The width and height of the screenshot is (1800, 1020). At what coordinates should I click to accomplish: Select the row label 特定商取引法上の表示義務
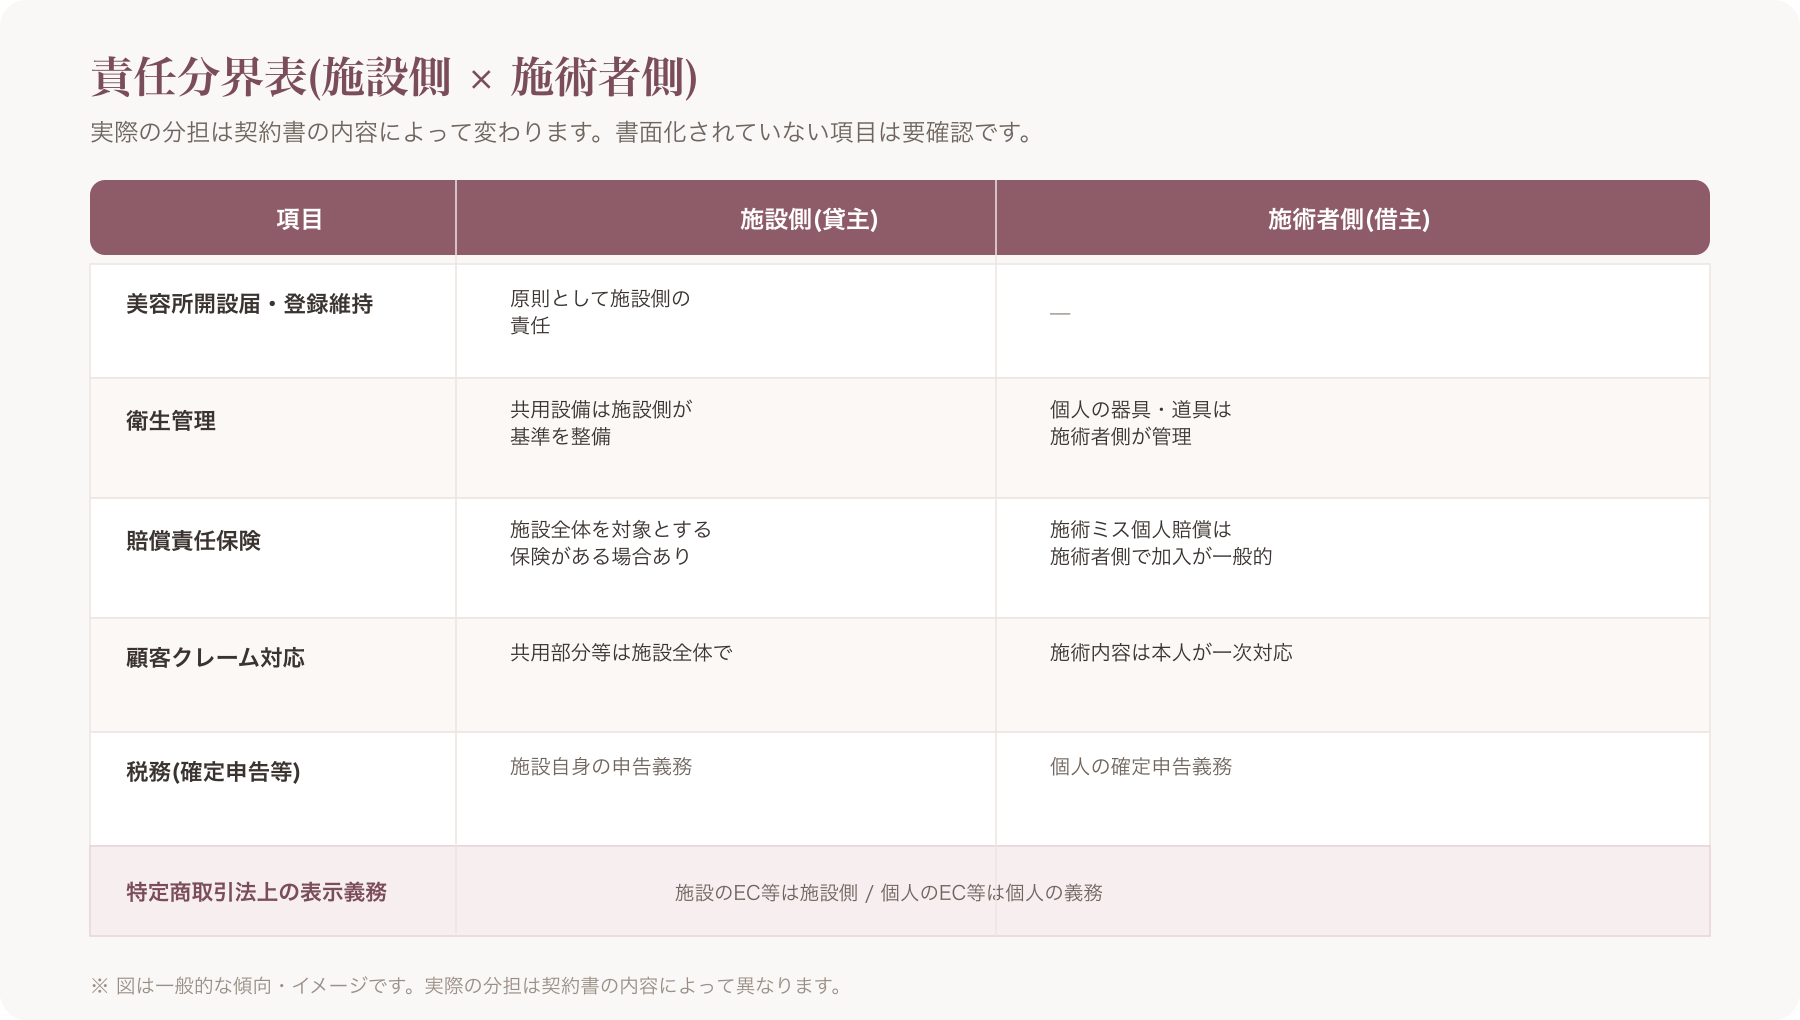(x=256, y=892)
